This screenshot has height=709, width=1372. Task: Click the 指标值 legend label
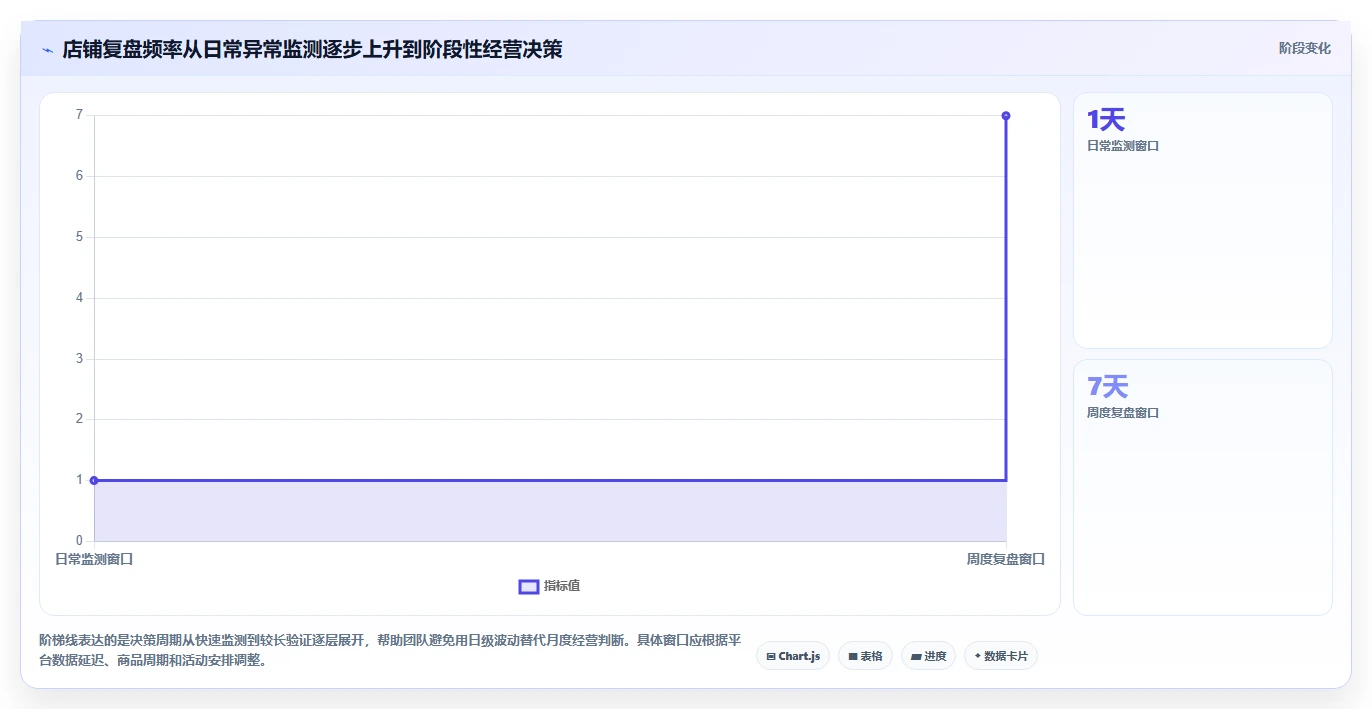point(562,586)
